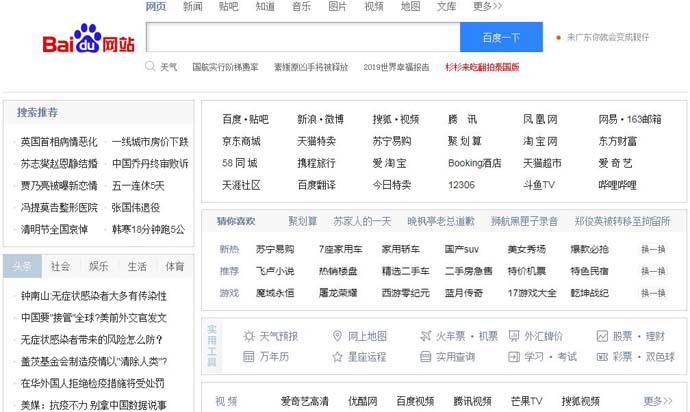Open 爱奇艺高清 in the 视频 row
Image resolution: width=690 pixels, height=412 pixels.
click(x=305, y=401)
